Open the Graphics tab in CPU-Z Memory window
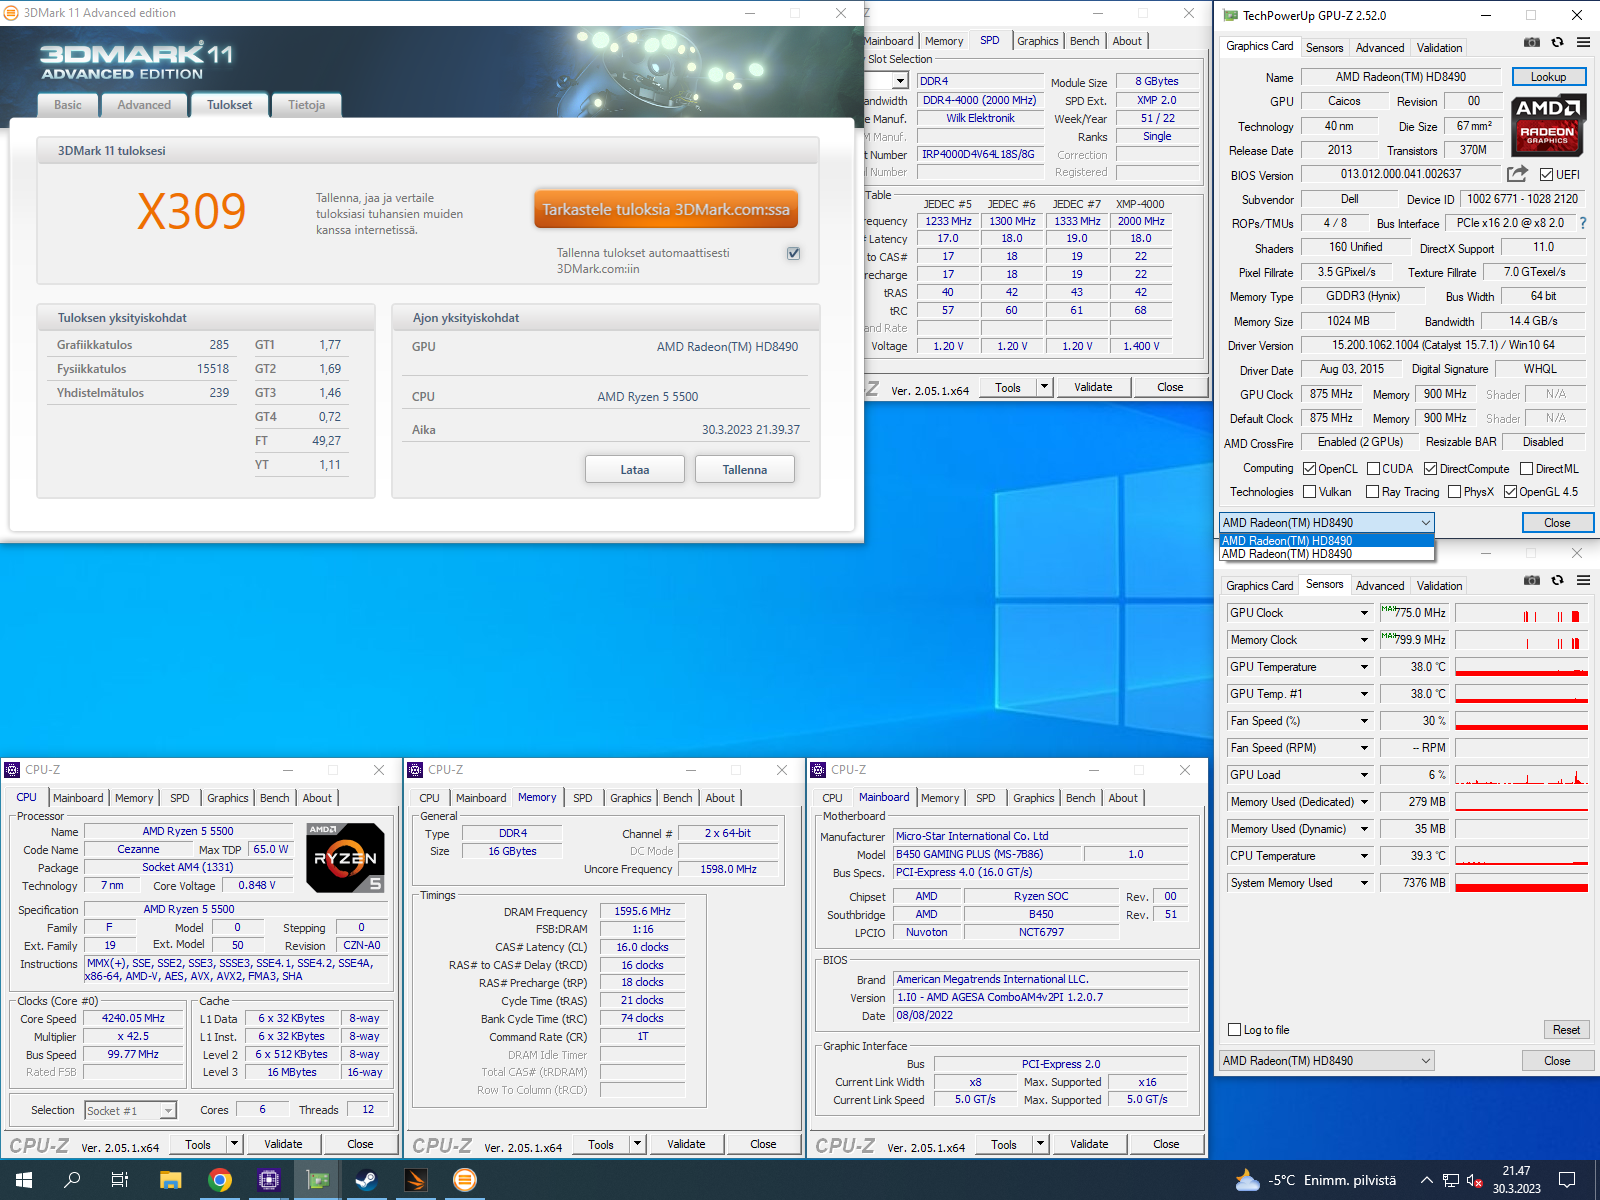1600x1200 pixels. click(x=631, y=798)
